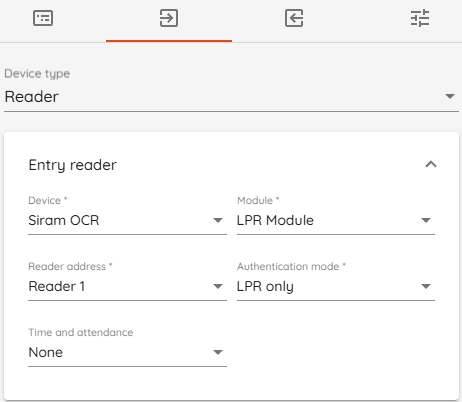
Task: Open the Module dropdown showing LPR Module
Action: pyautogui.click(x=336, y=220)
